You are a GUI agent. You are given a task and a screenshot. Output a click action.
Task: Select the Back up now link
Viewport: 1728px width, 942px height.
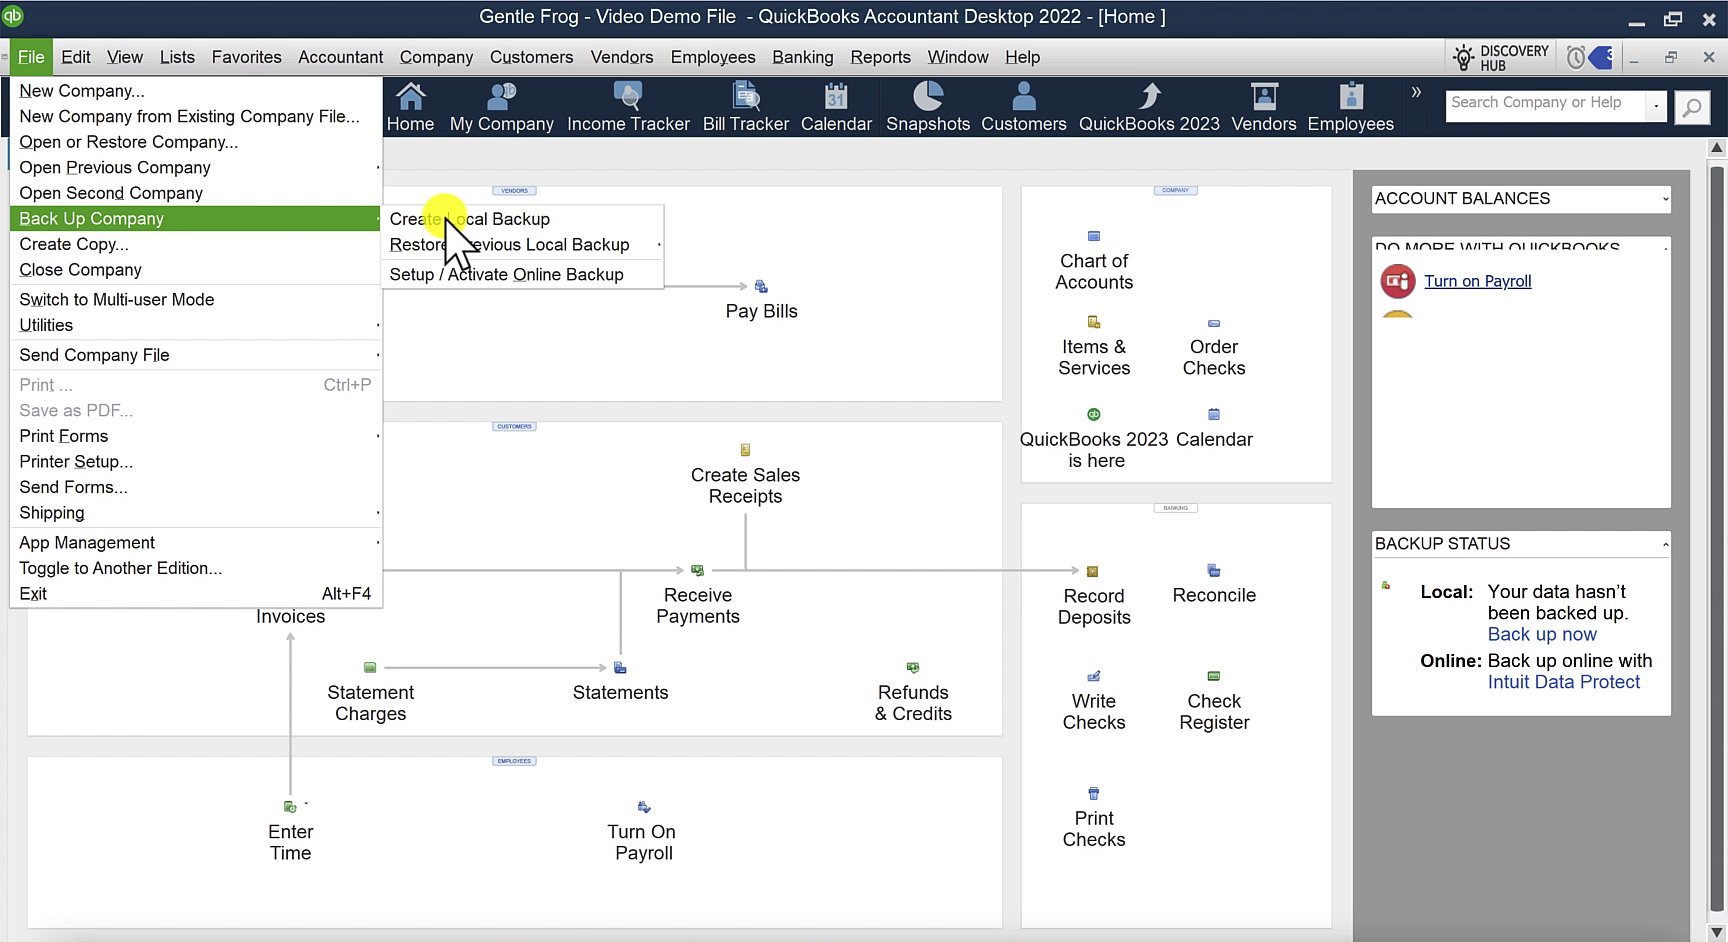pyautogui.click(x=1542, y=634)
